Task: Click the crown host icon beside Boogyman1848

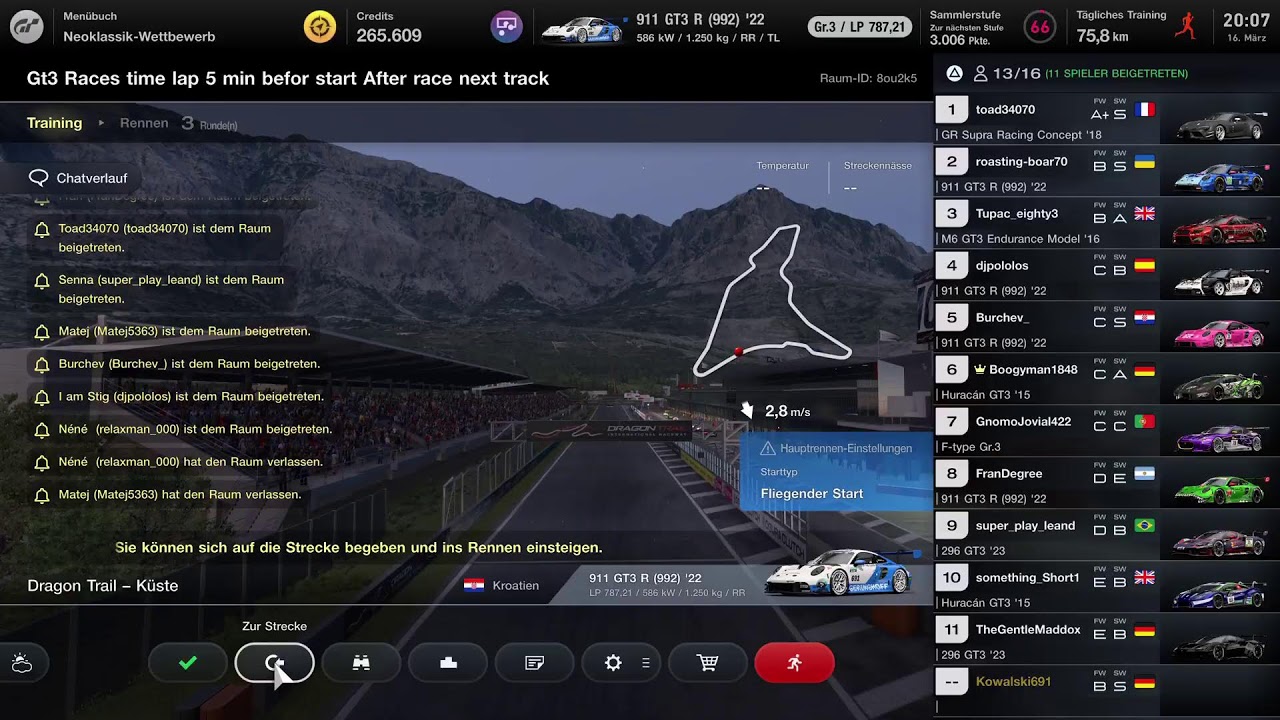Action: pos(980,370)
